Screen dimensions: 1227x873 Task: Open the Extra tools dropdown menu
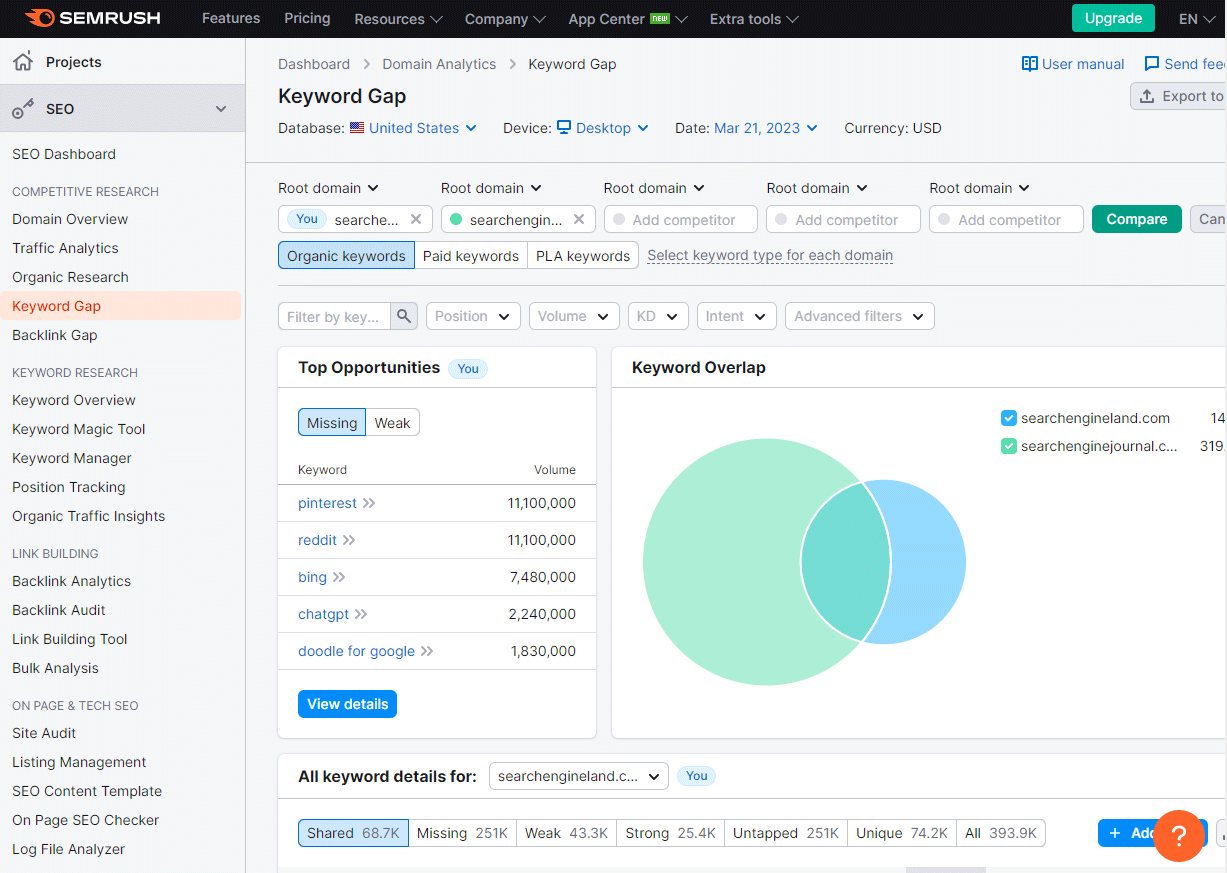coord(754,19)
